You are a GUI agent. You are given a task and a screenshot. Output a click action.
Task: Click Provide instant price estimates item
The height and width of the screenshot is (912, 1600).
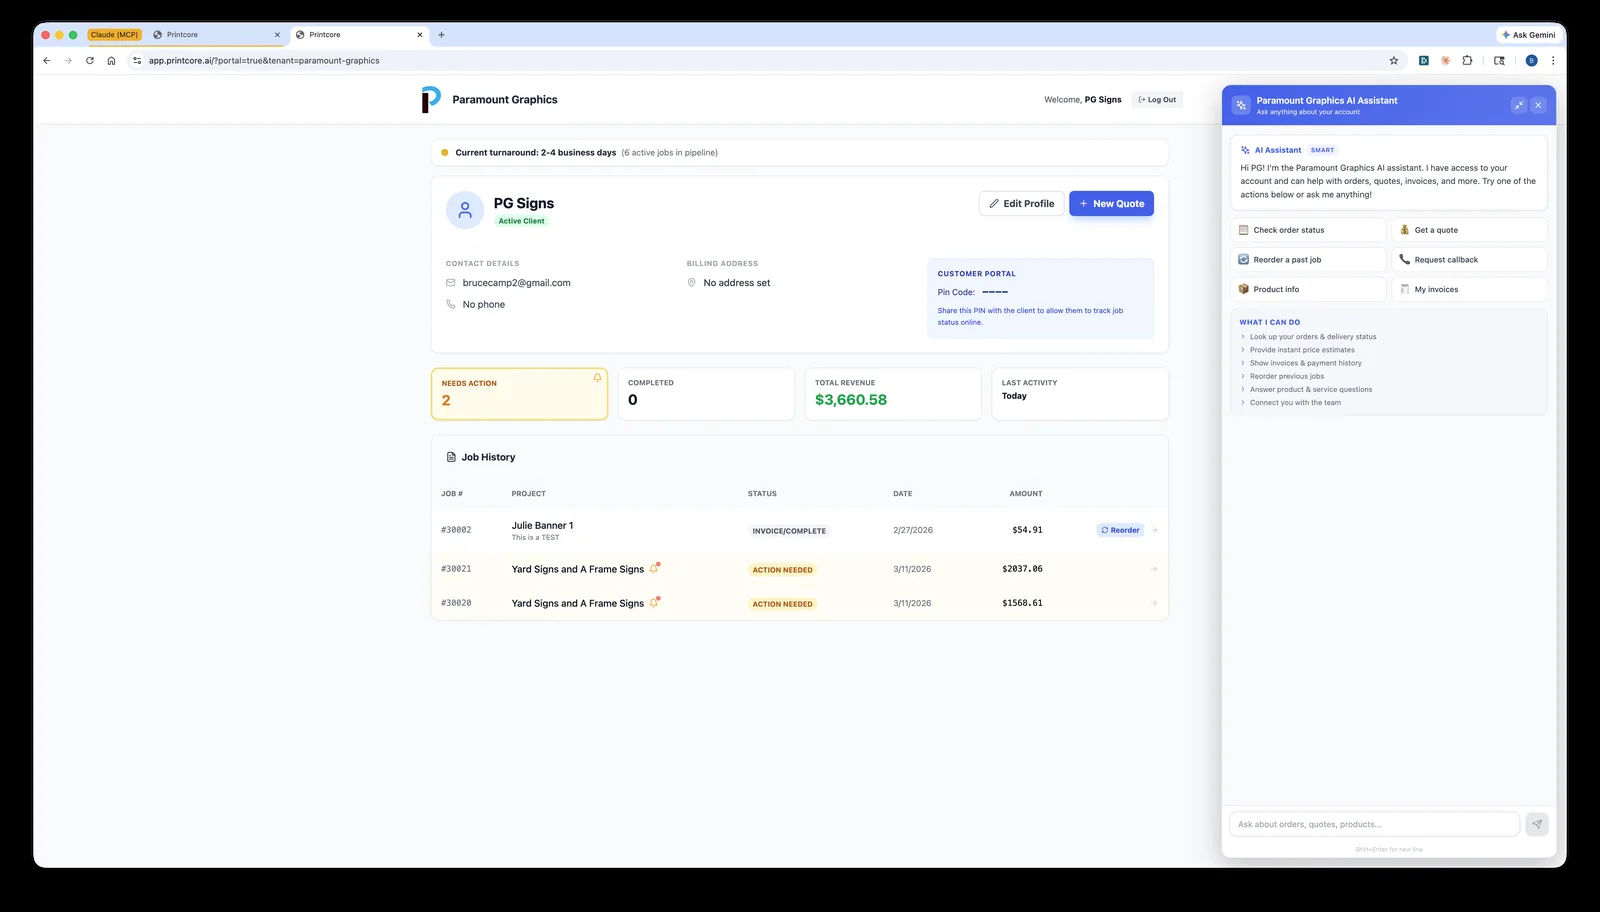pyautogui.click(x=1302, y=350)
